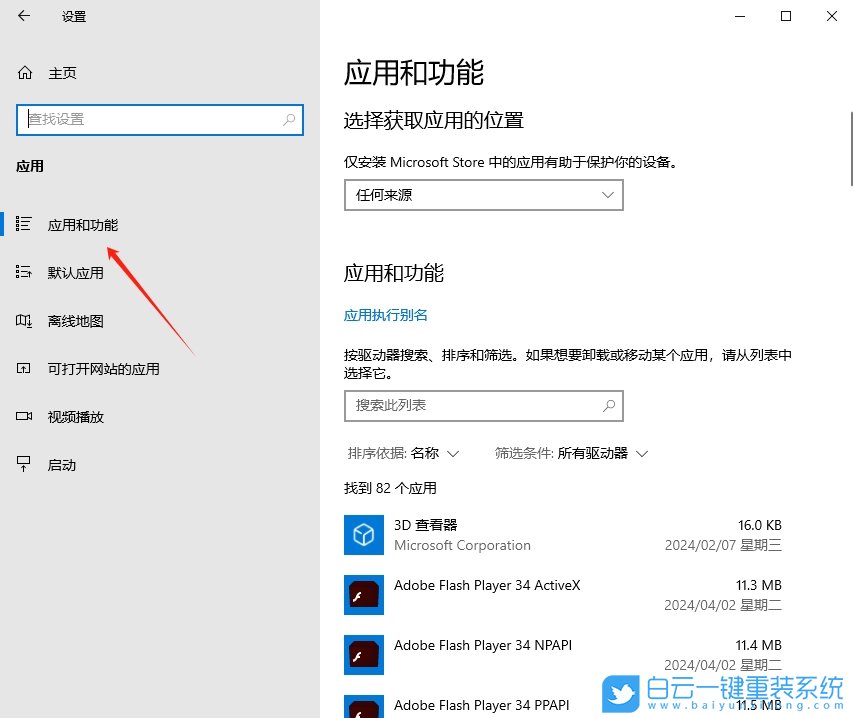Click the magnifier icon in 搜索此列表 box

609,406
